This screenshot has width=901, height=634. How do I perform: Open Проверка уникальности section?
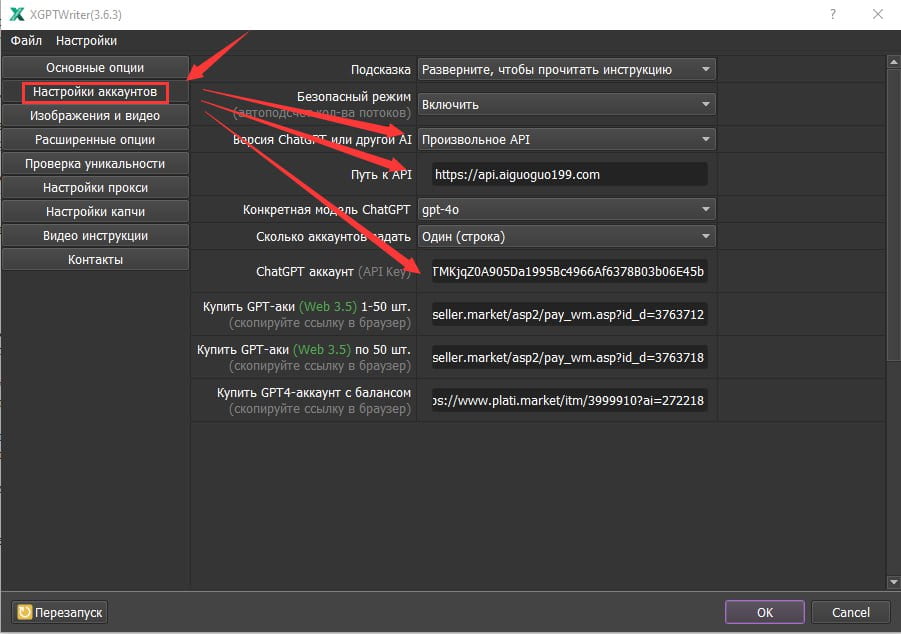(x=95, y=164)
